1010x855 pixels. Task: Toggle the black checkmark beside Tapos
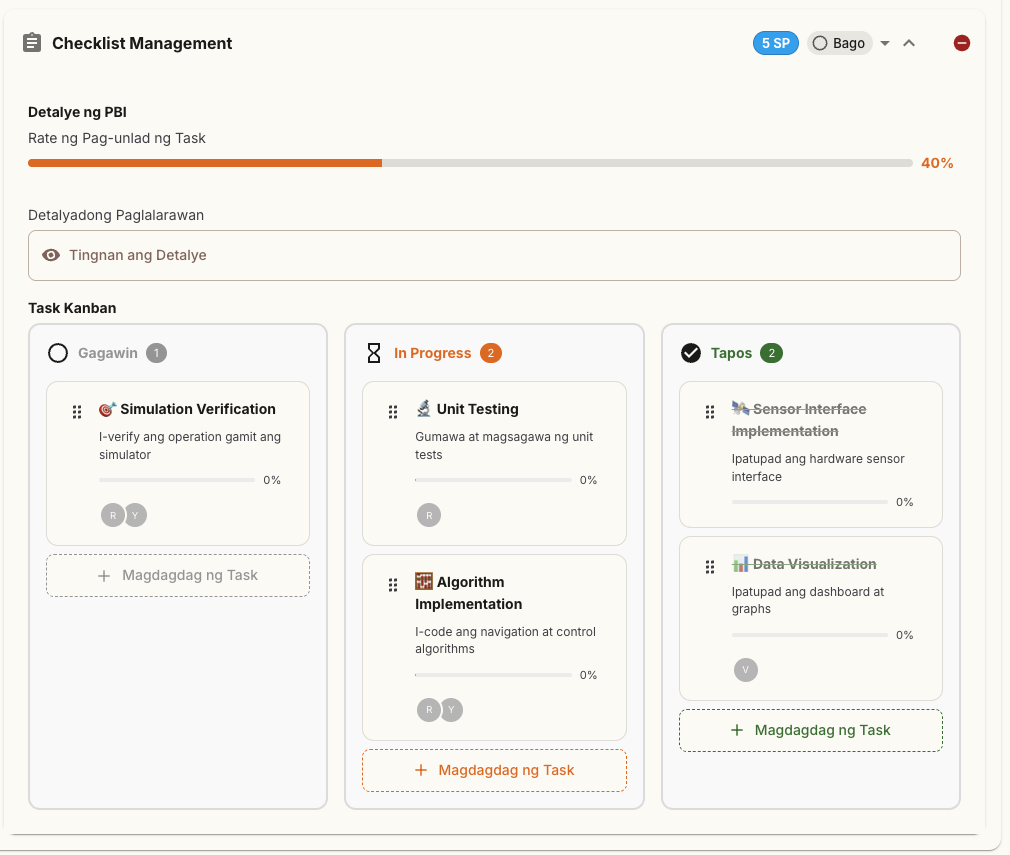pos(690,352)
